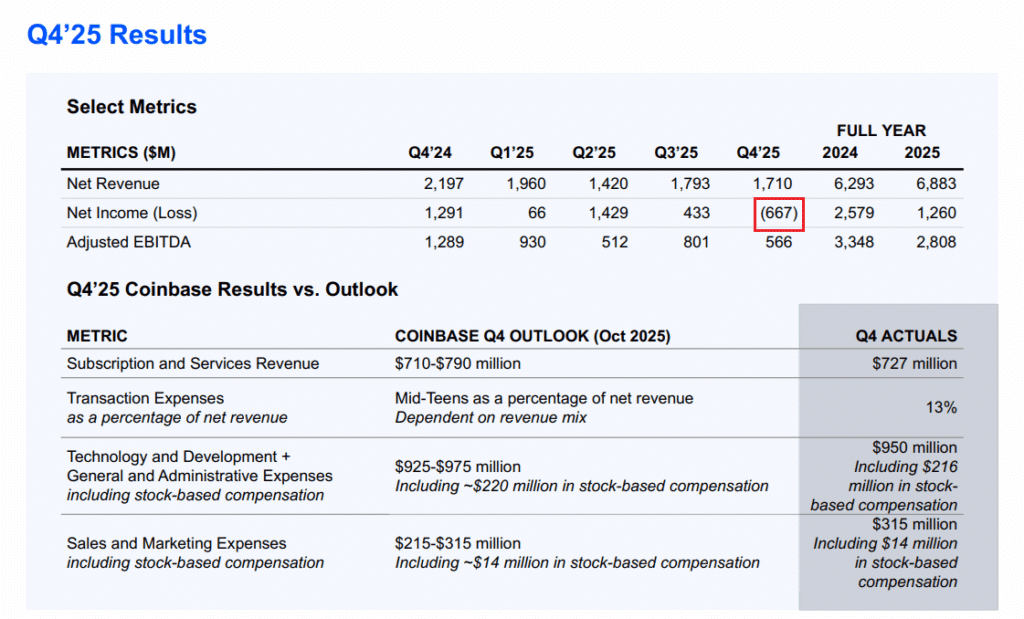Click the red-boxed Q4'25 net loss (667)

click(x=779, y=213)
